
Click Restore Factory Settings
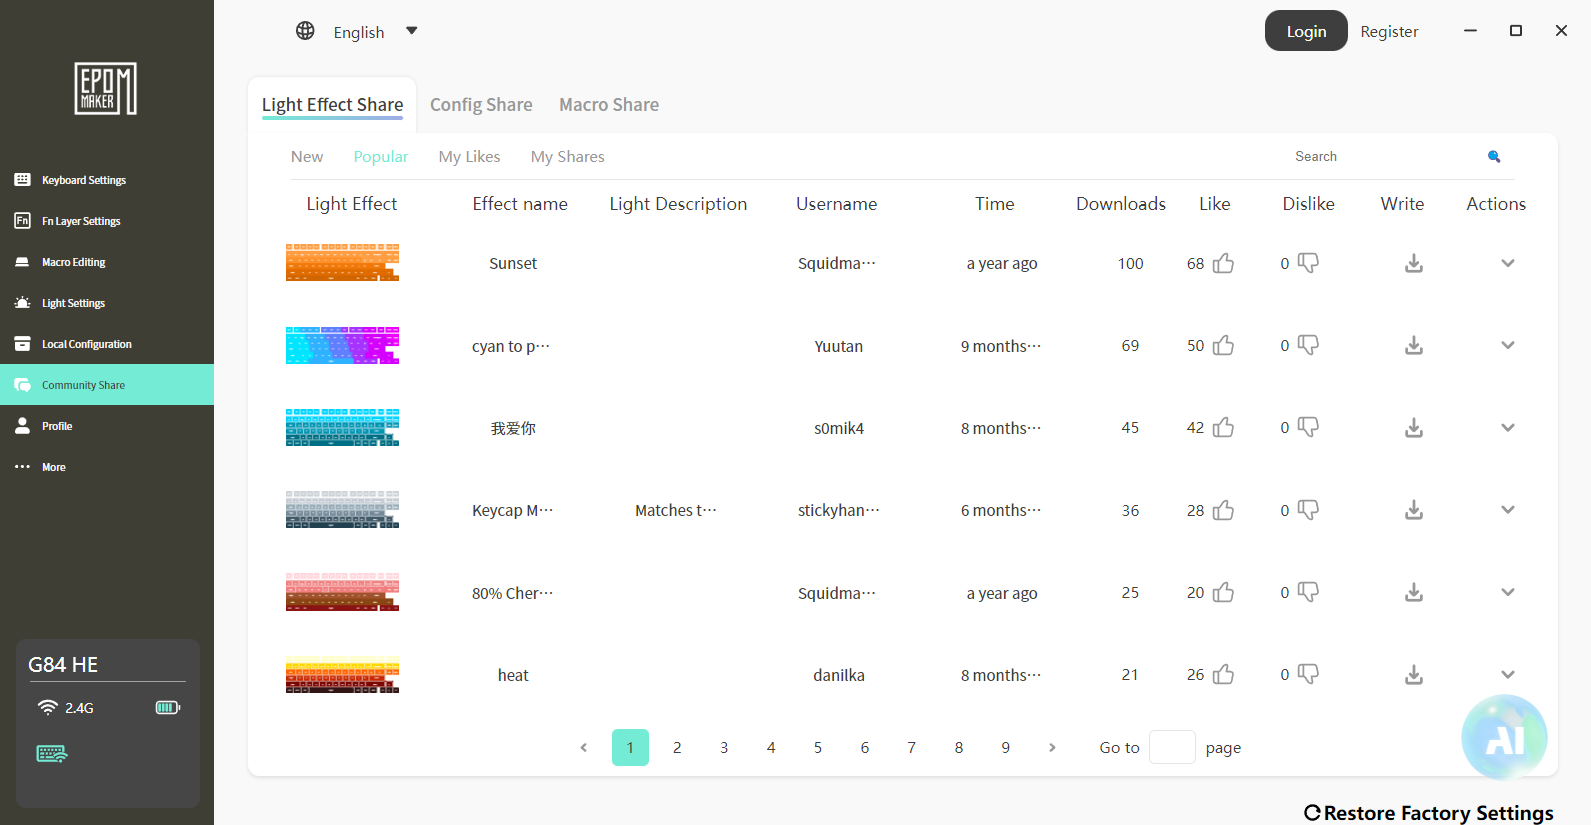coord(1429,812)
